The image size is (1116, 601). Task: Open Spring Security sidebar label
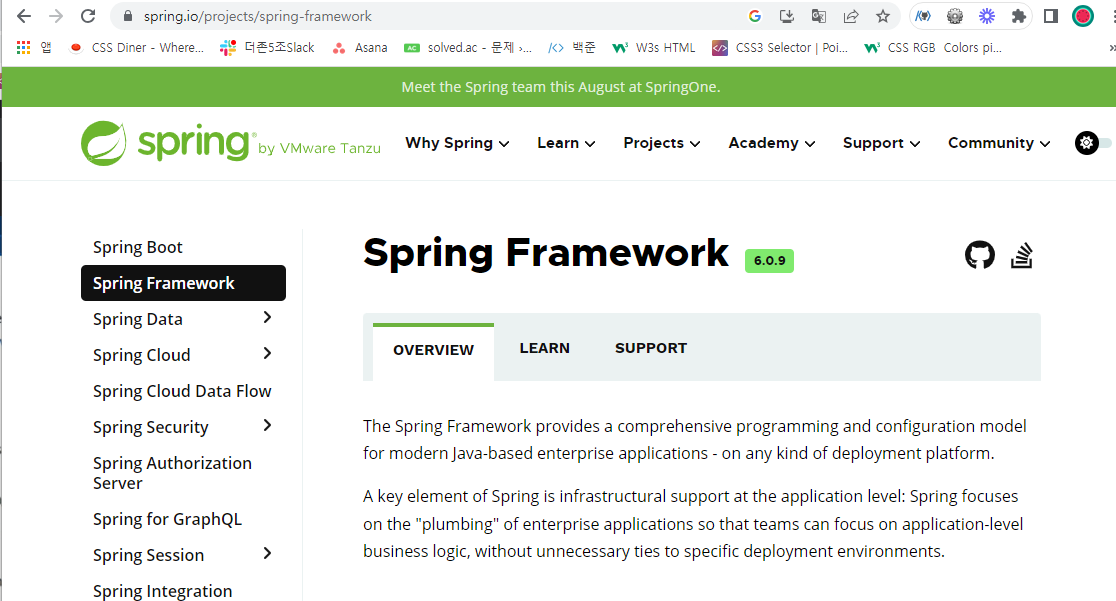click(151, 427)
